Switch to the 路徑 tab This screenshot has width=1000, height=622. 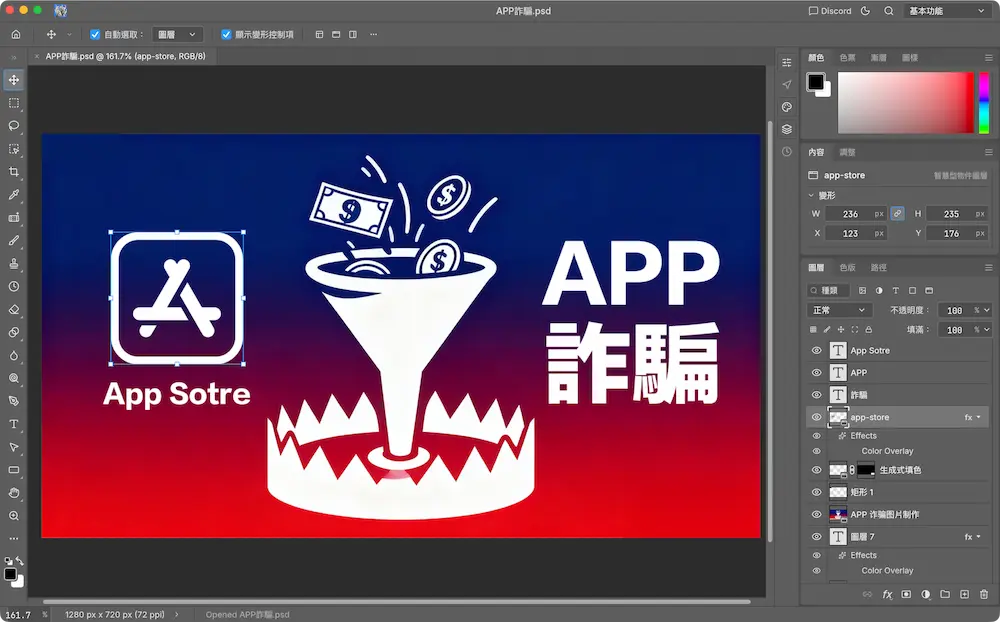(879, 267)
